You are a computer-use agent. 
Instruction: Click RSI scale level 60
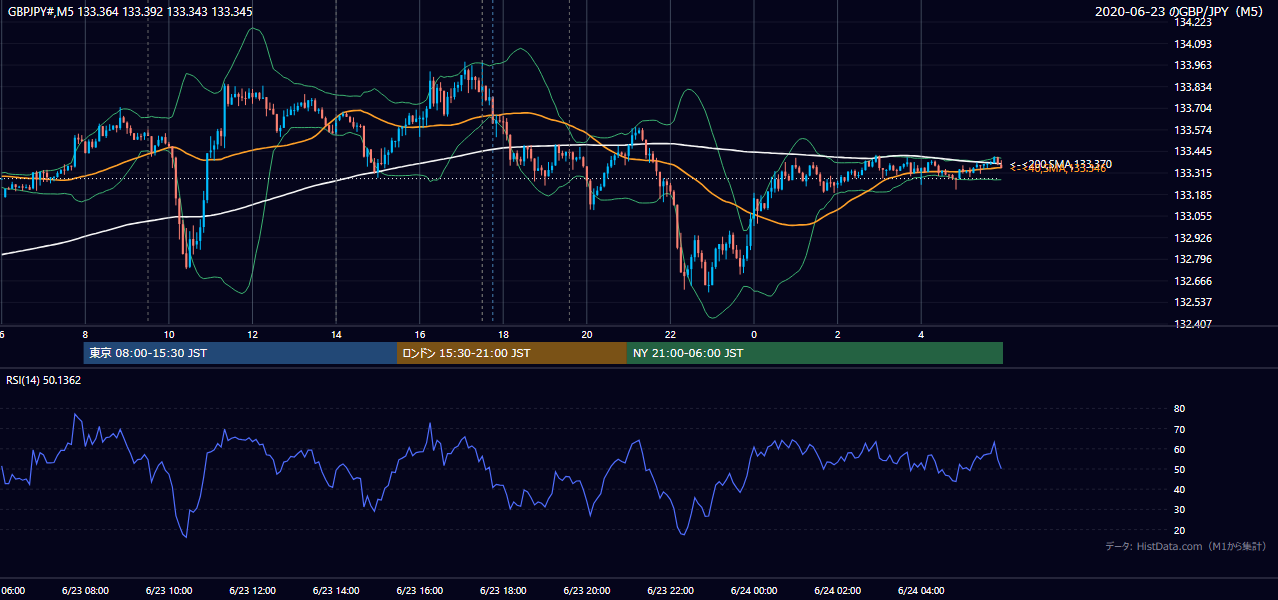pyautogui.click(x=1180, y=449)
